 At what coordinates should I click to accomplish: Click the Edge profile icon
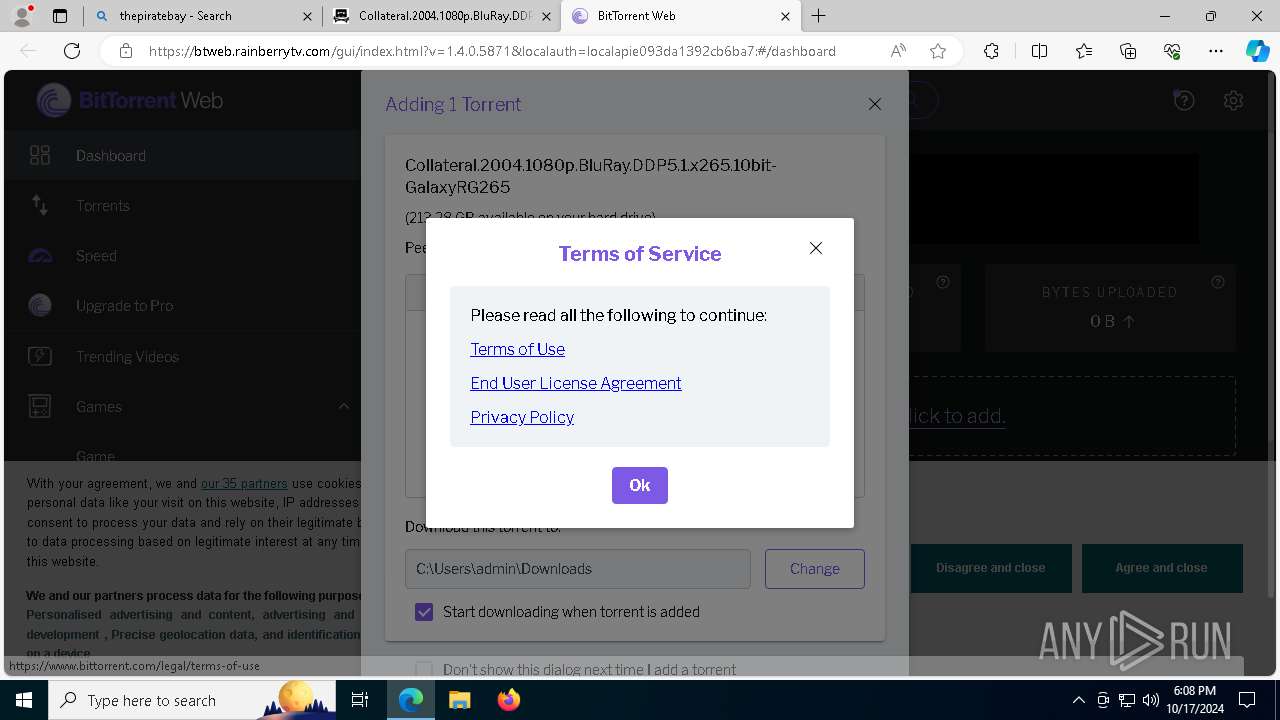click(x=22, y=16)
